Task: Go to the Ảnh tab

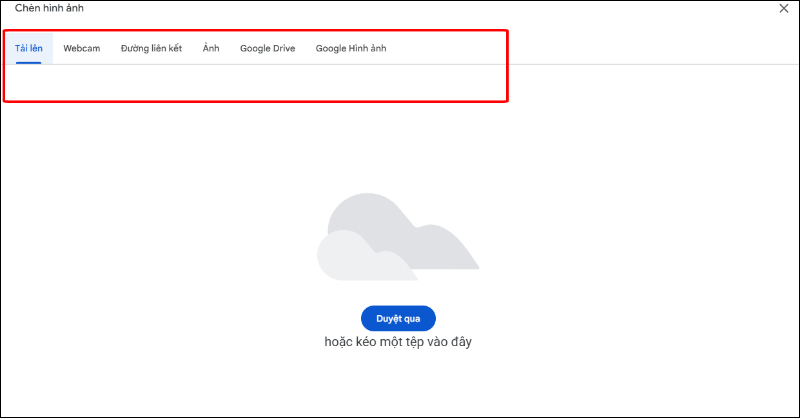Action: 211,48
